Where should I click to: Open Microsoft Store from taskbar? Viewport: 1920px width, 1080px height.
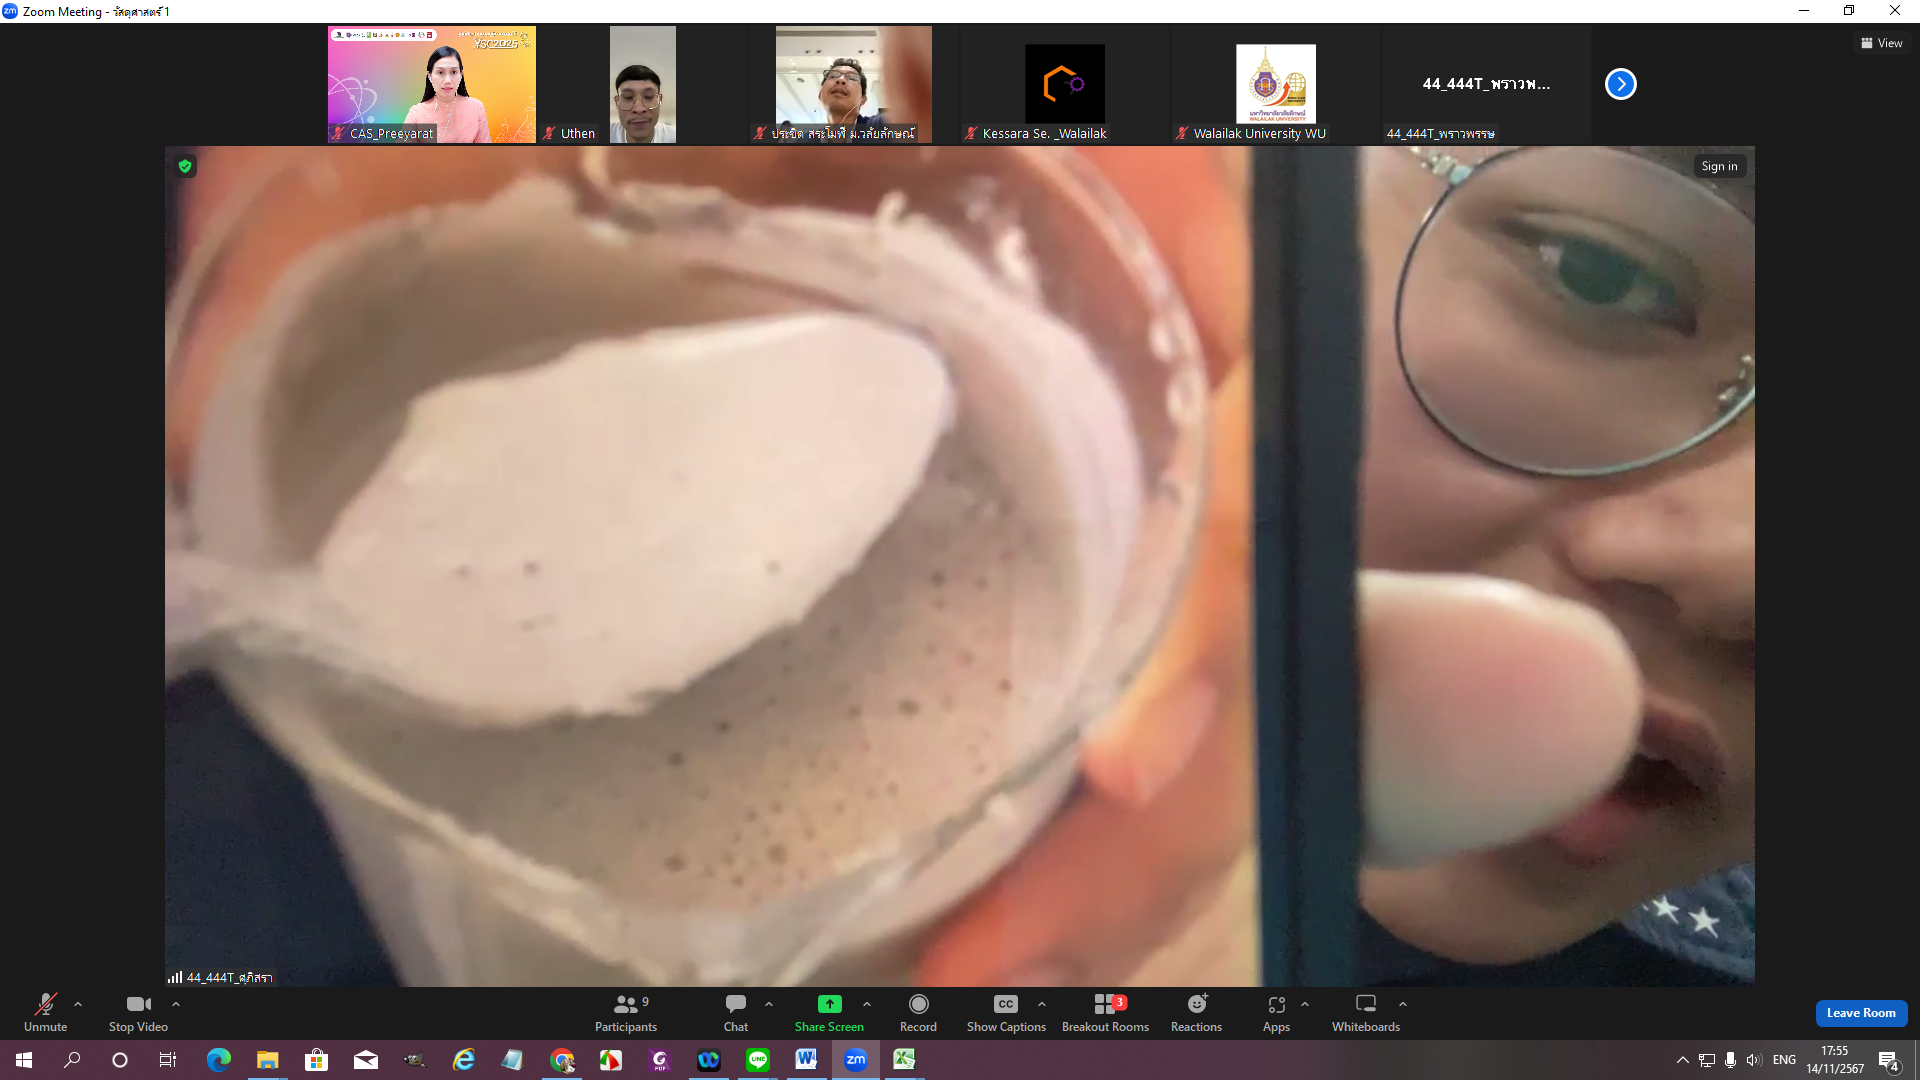click(x=316, y=1060)
